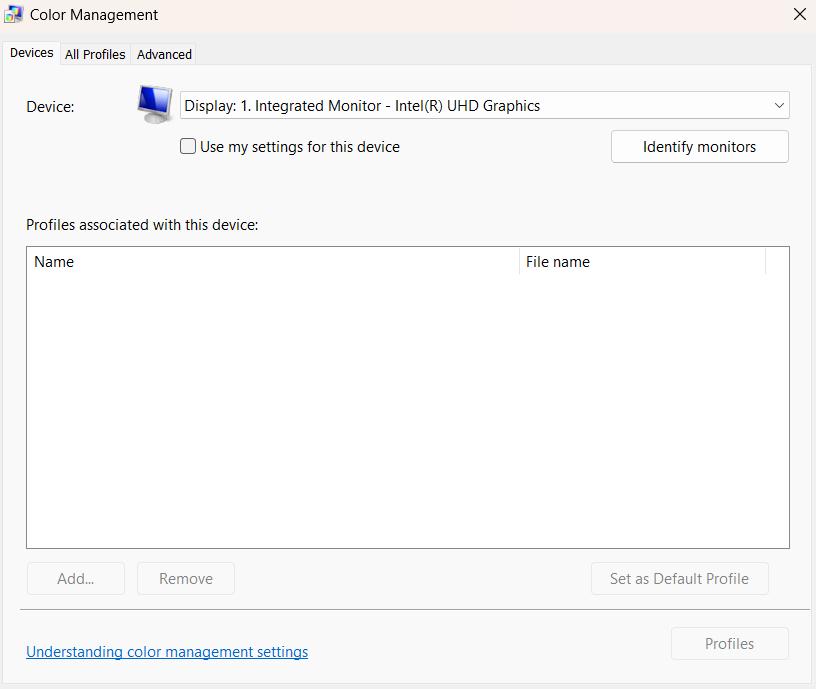Click the empty header area right of File name
The image size is (816, 689).
pos(777,262)
